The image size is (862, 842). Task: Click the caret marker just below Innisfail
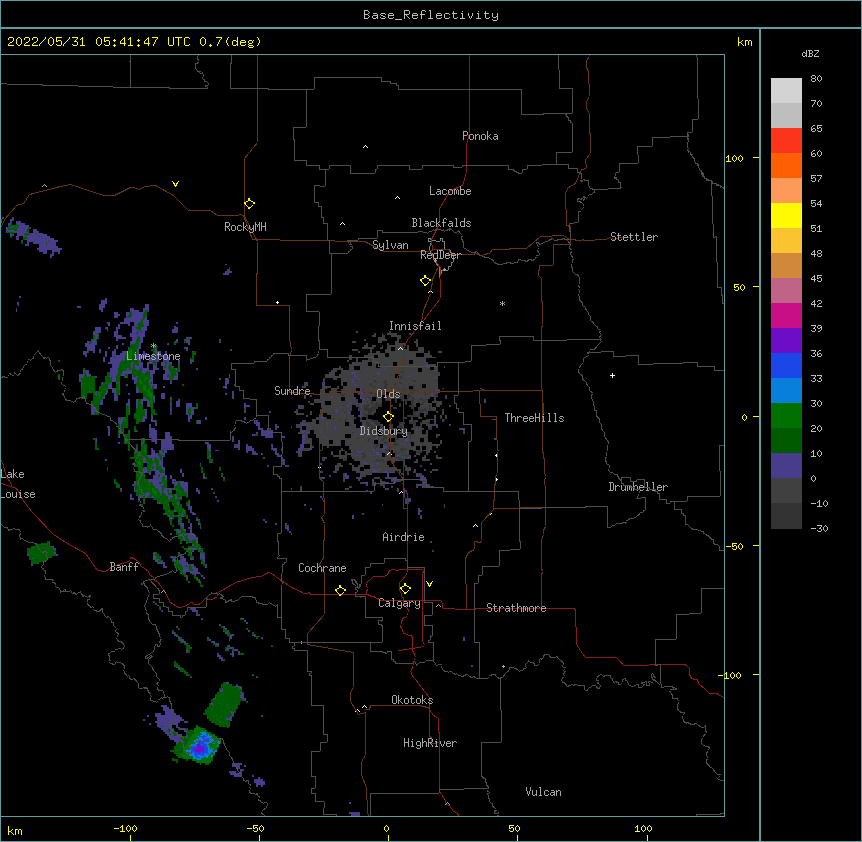point(400,348)
